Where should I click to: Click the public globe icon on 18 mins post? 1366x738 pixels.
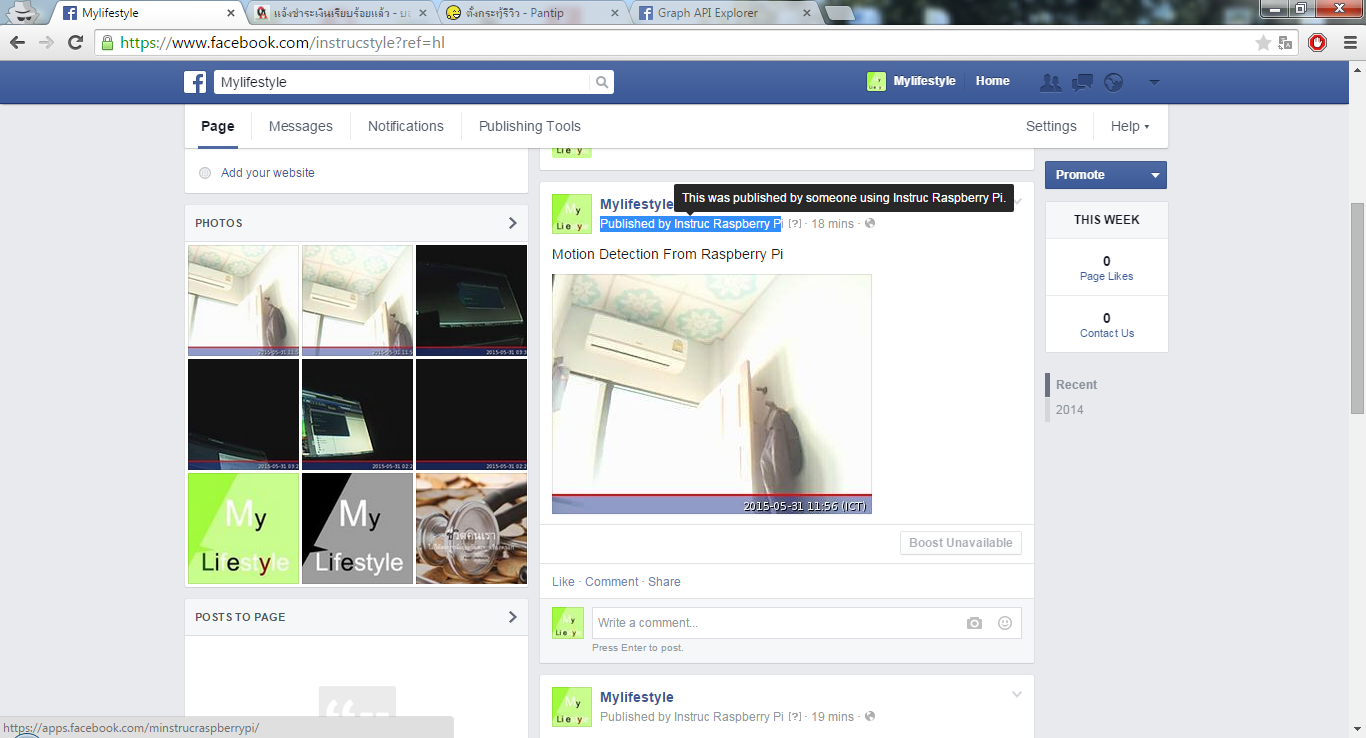point(870,224)
